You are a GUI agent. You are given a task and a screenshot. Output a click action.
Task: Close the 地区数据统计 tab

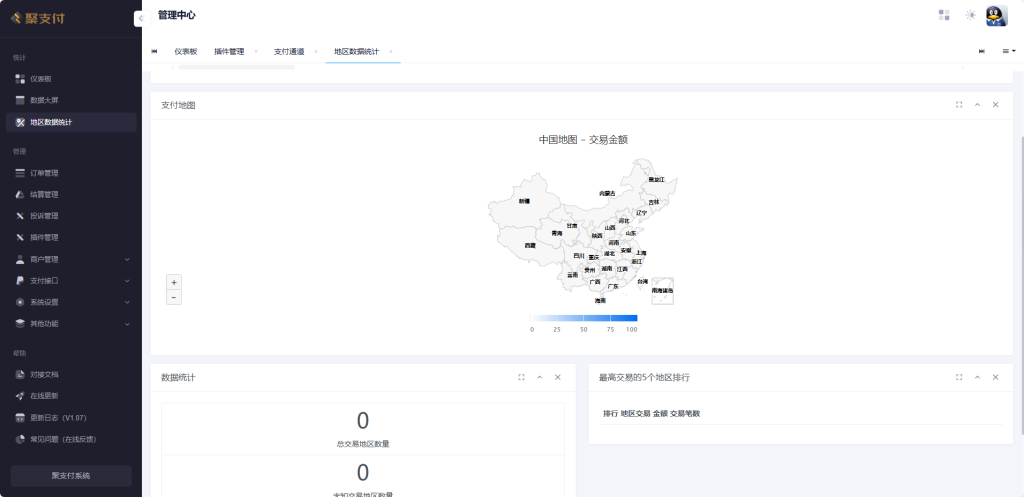391,52
